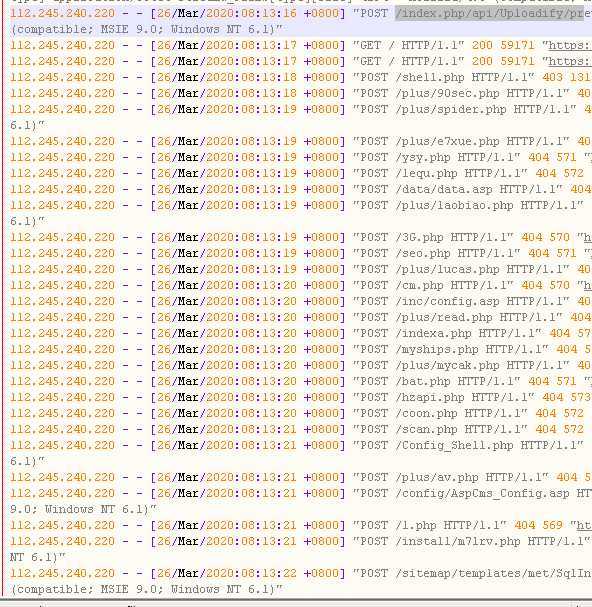592x607 pixels.
Task: Select 403 status code in shell.php row
Action: (x=553, y=77)
